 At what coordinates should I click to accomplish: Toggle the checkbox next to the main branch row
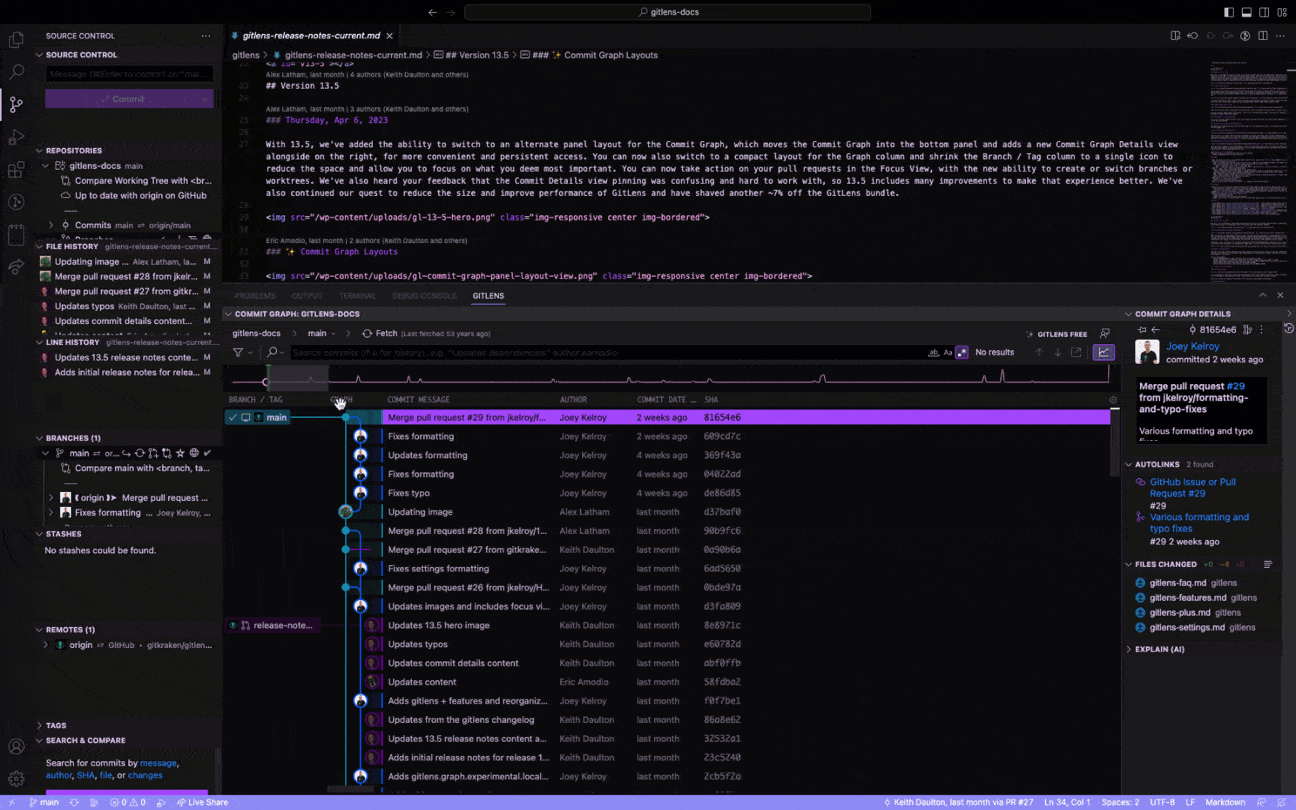(234, 417)
